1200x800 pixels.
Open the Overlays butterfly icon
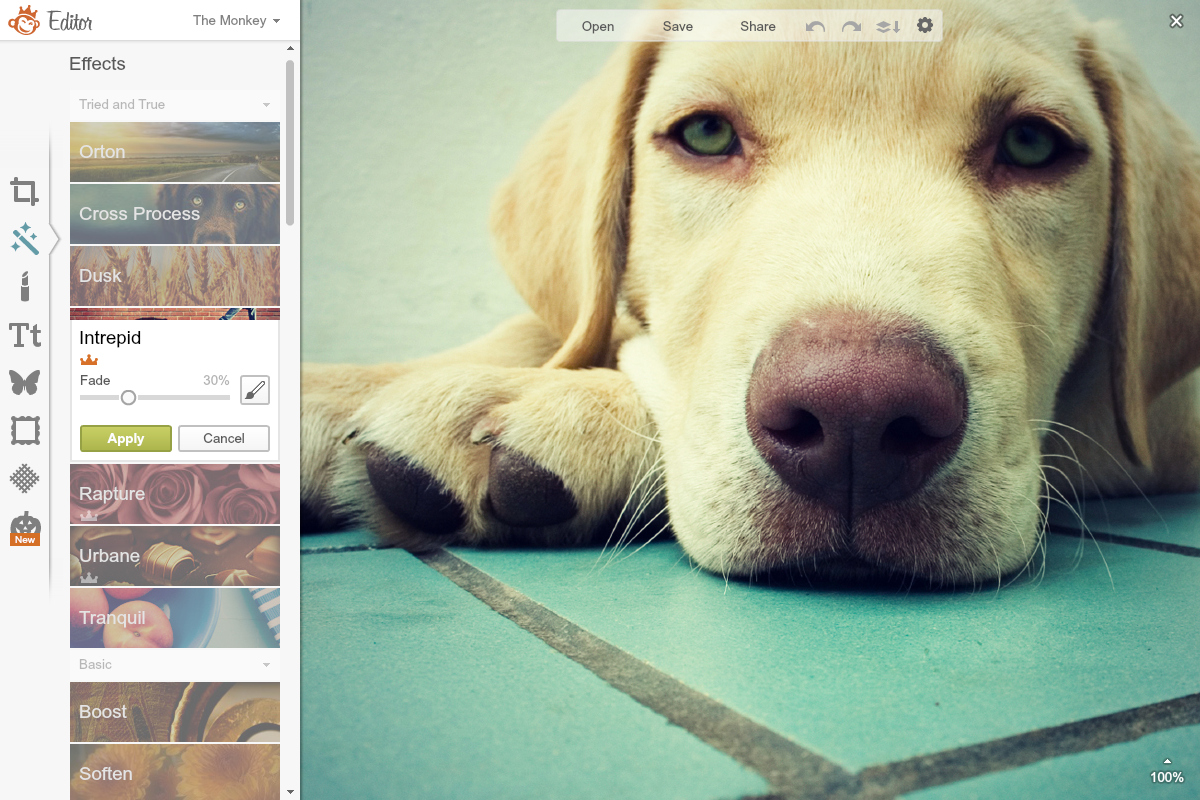[25, 382]
